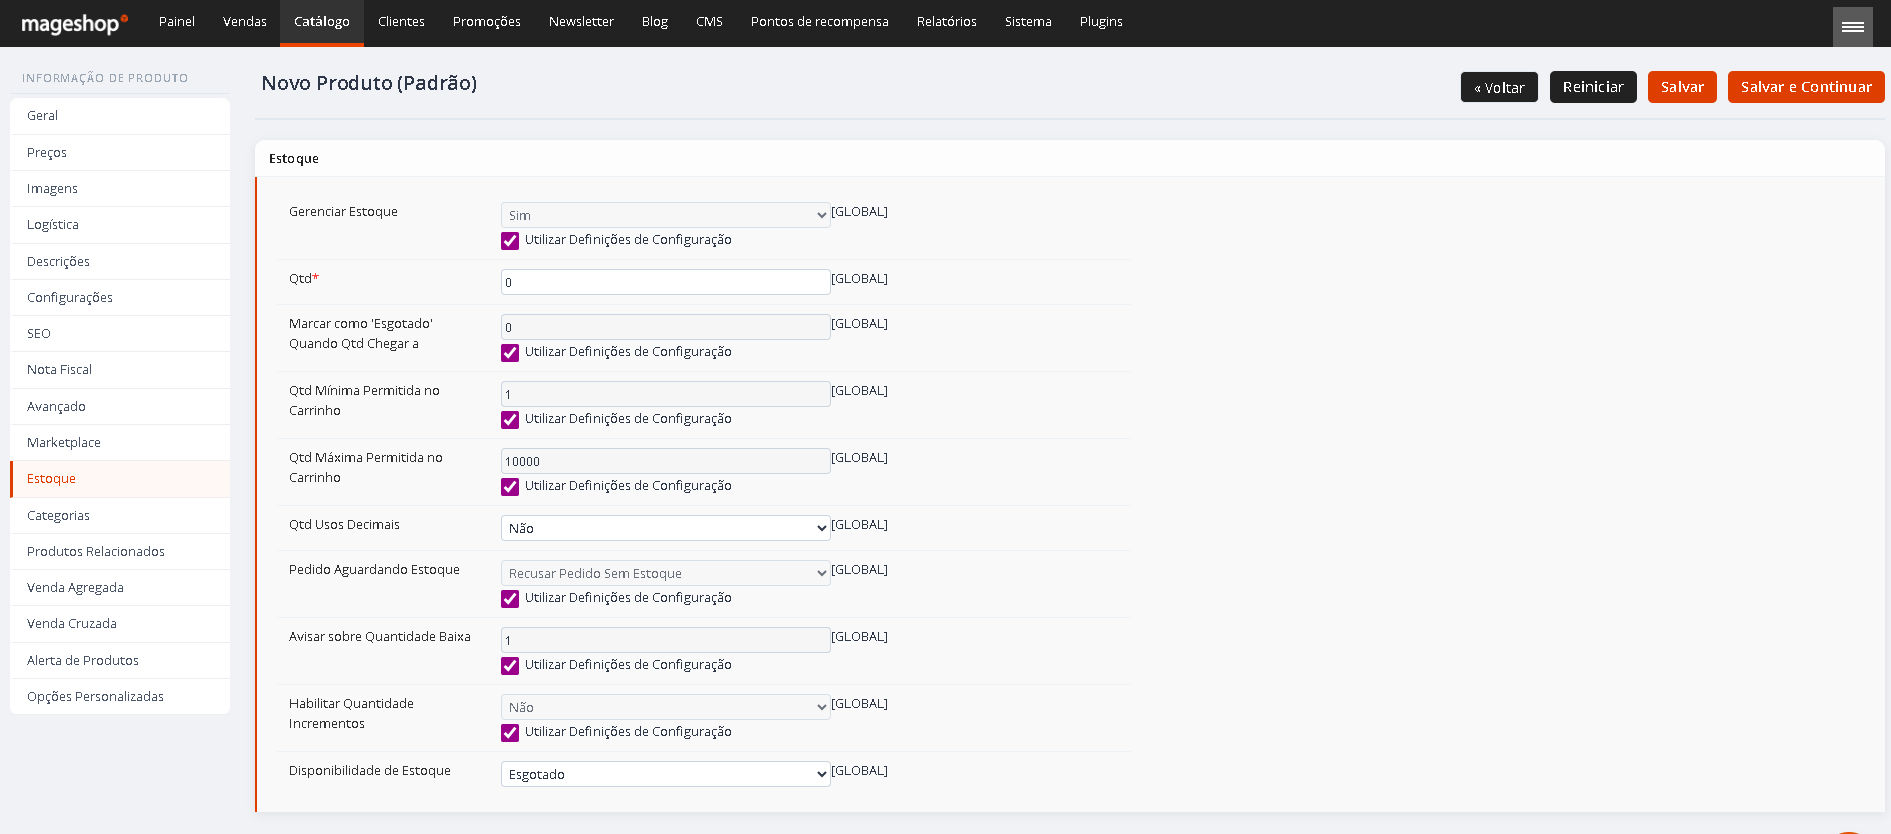Click the Salvar e Continuar button
Image resolution: width=1891 pixels, height=834 pixels.
[1806, 87]
